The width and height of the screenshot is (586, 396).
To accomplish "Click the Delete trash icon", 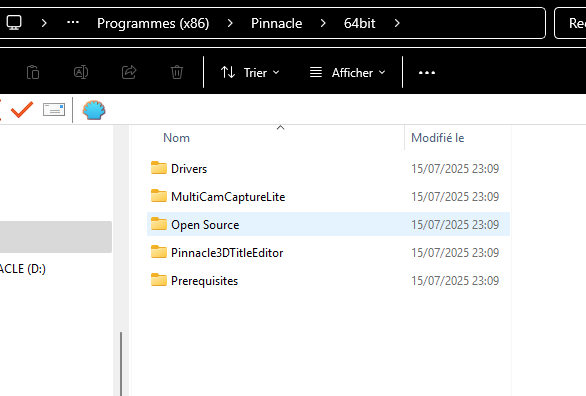I will click(177, 72).
